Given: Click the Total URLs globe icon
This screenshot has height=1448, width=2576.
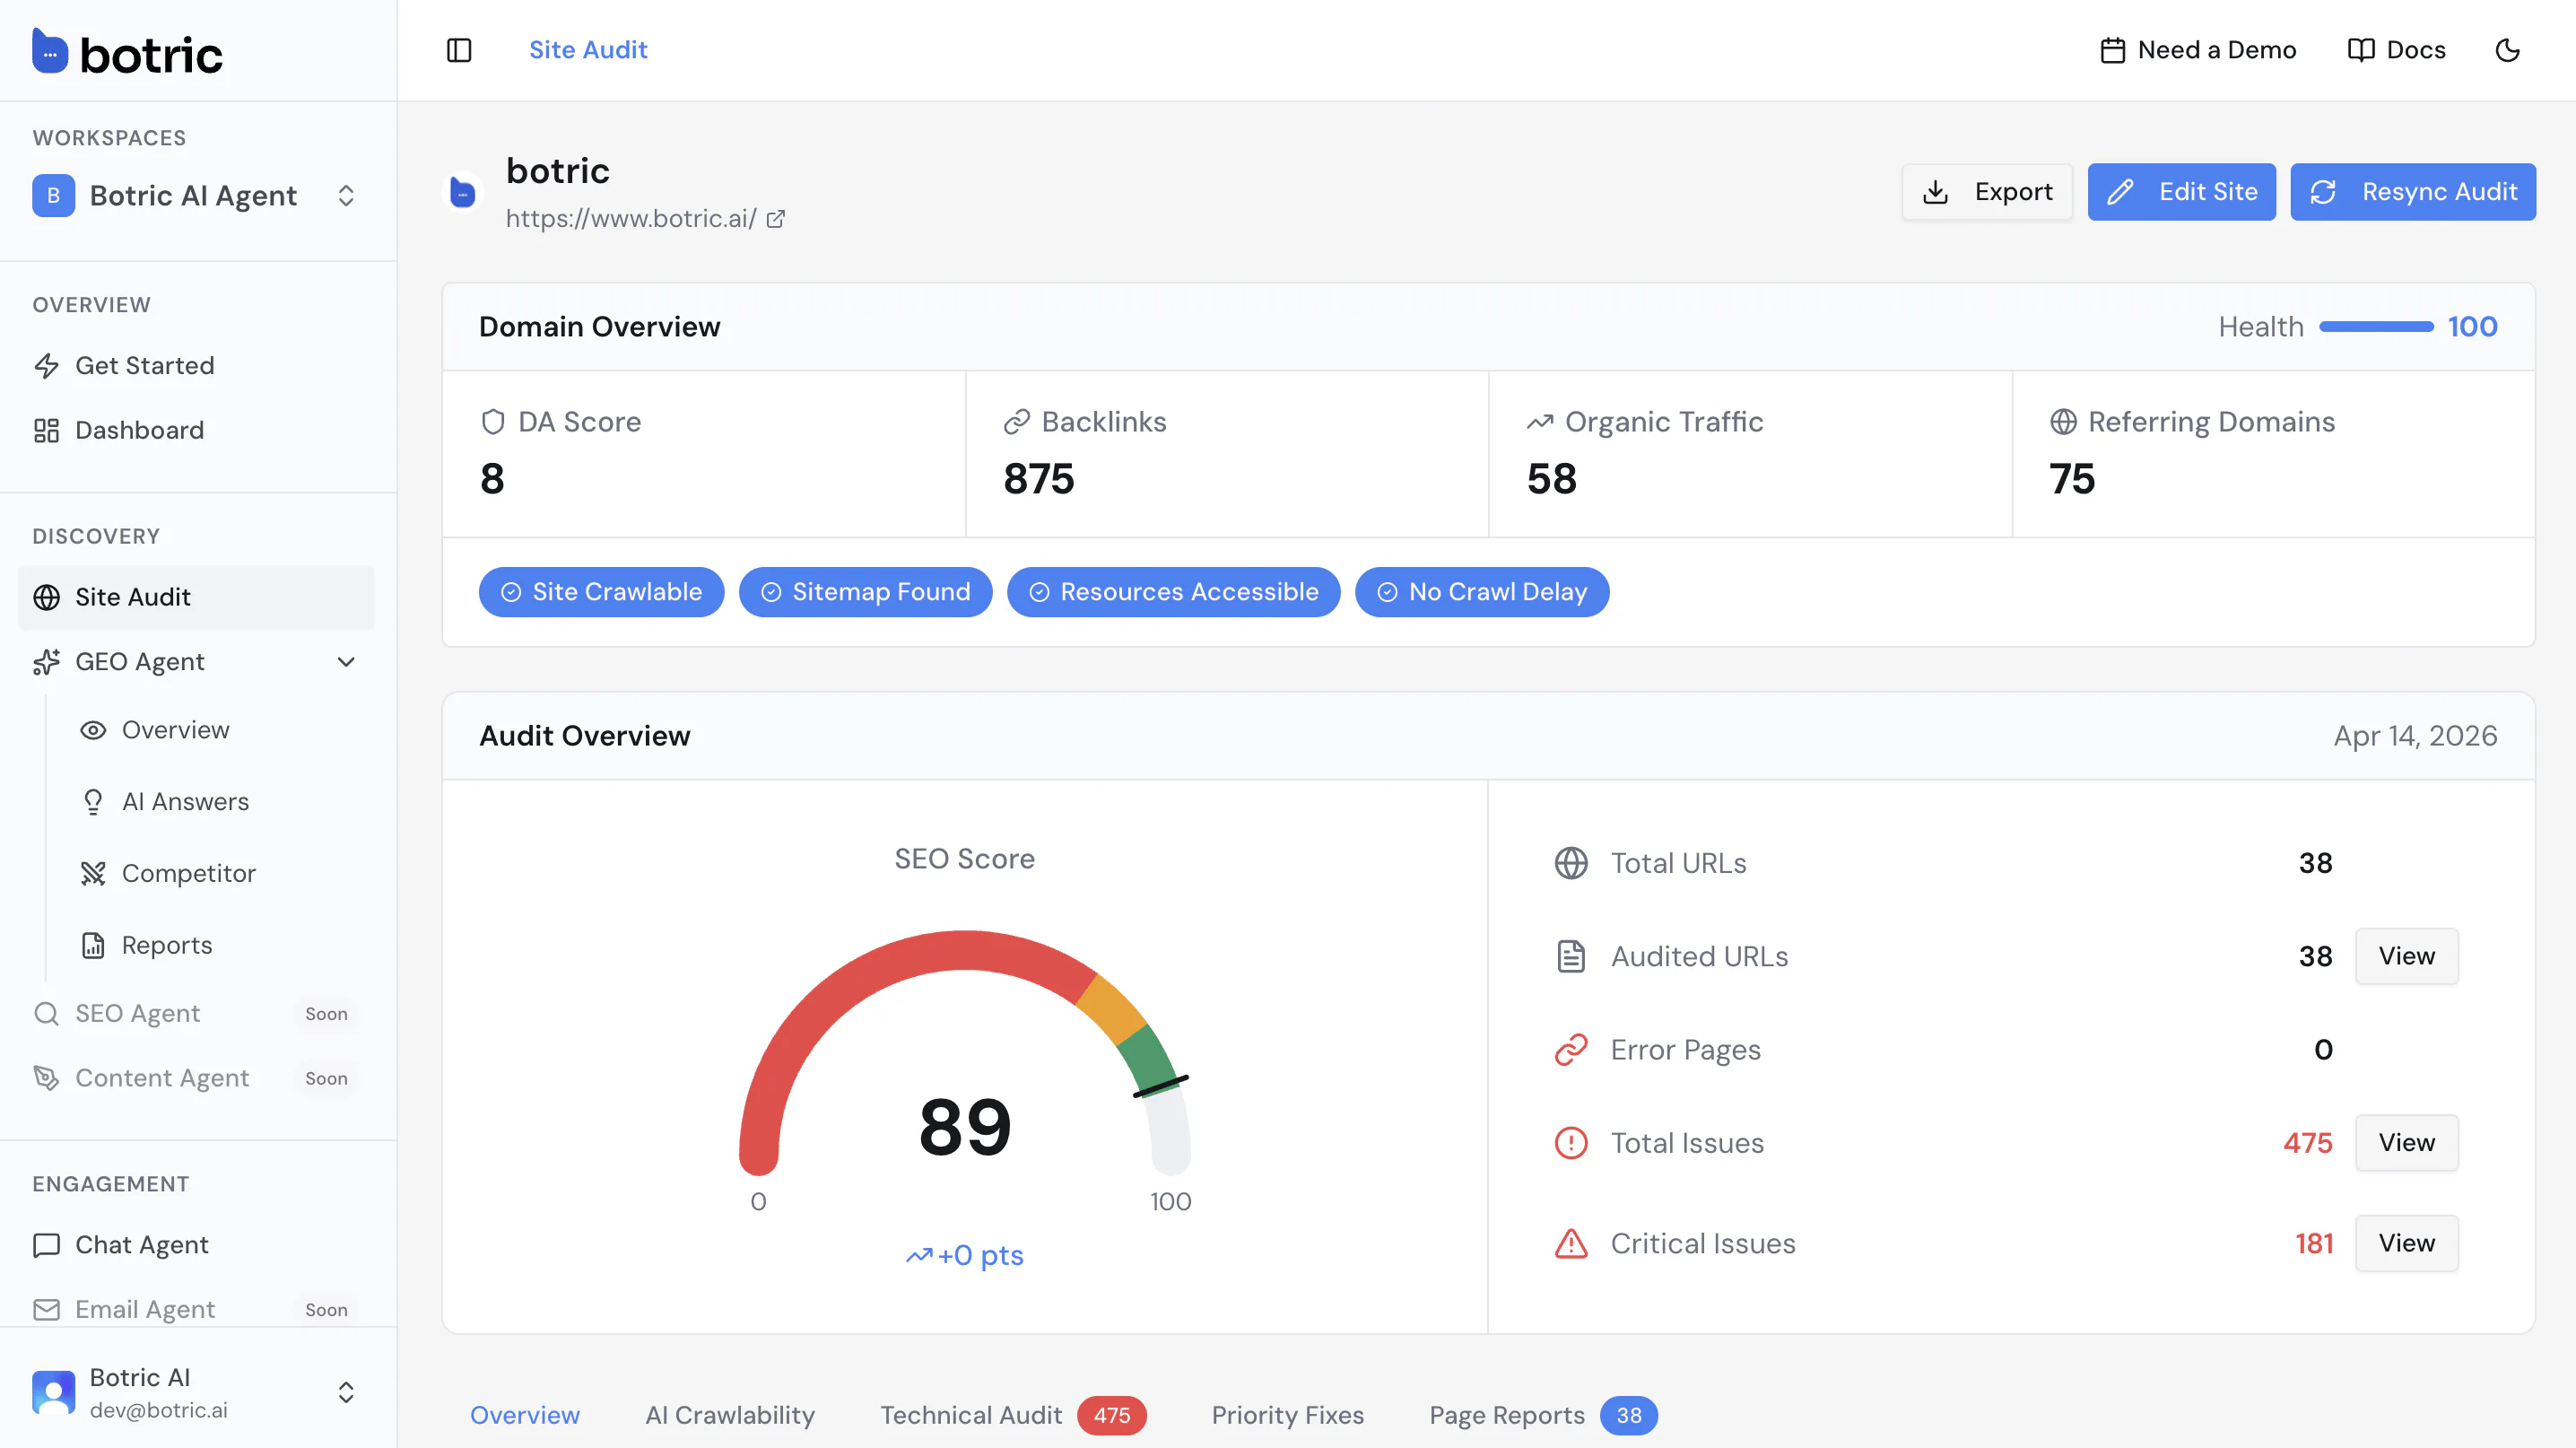Looking at the screenshot, I should tap(1570, 863).
